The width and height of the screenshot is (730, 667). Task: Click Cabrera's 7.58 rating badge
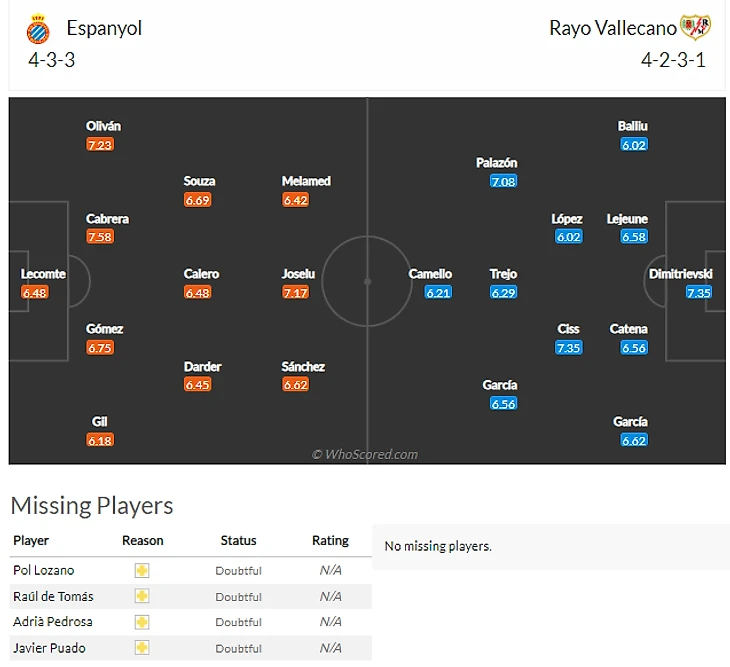pyautogui.click(x=100, y=237)
